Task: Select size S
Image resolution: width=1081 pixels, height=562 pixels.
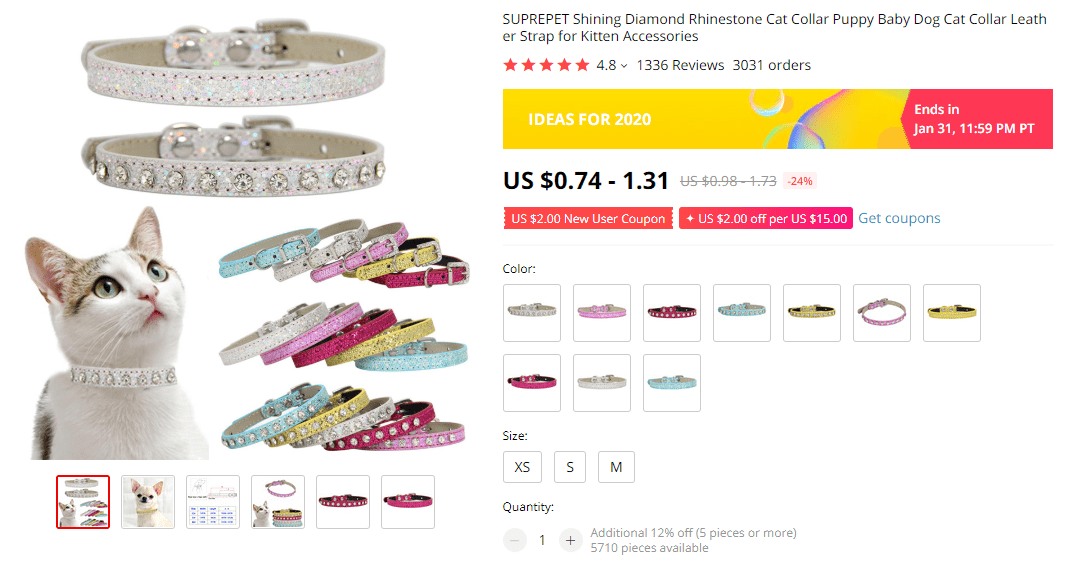Action: point(570,467)
